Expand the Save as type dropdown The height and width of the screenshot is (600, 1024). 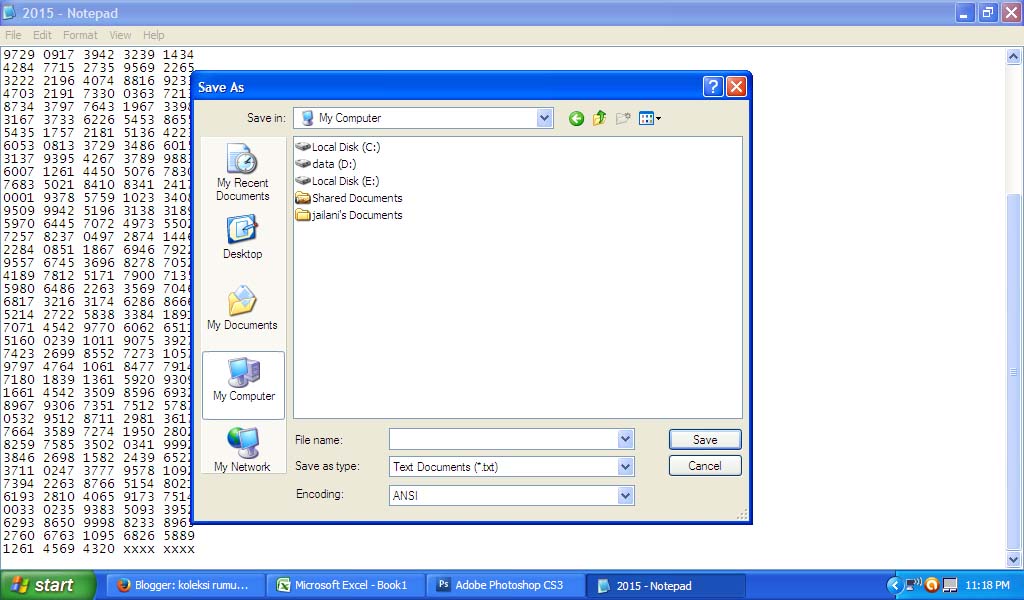[625, 467]
